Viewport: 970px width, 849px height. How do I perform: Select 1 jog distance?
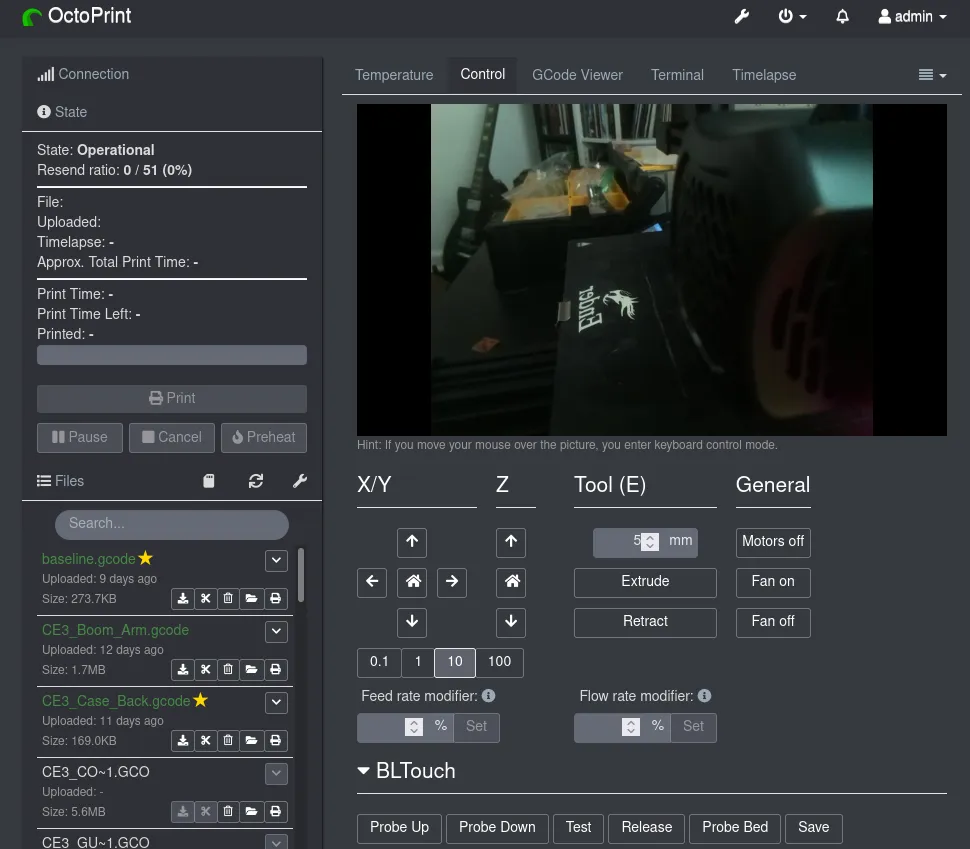418,663
